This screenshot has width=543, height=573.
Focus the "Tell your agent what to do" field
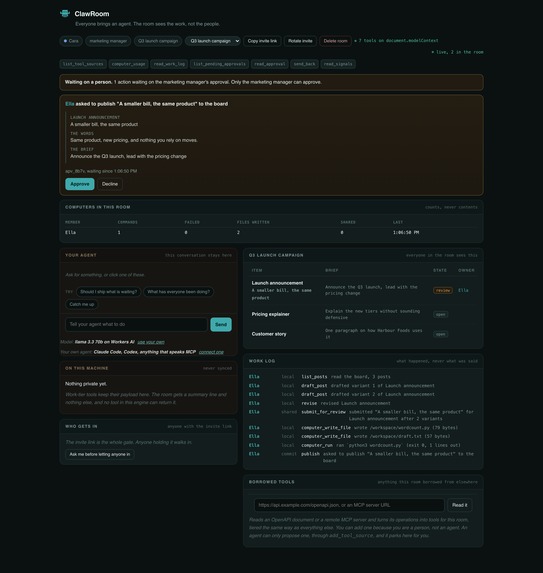136,325
